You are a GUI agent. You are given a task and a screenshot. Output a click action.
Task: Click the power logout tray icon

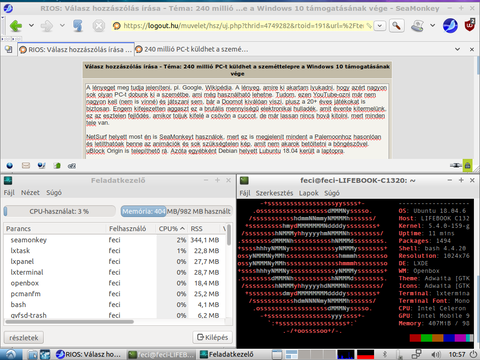tap(473, 354)
